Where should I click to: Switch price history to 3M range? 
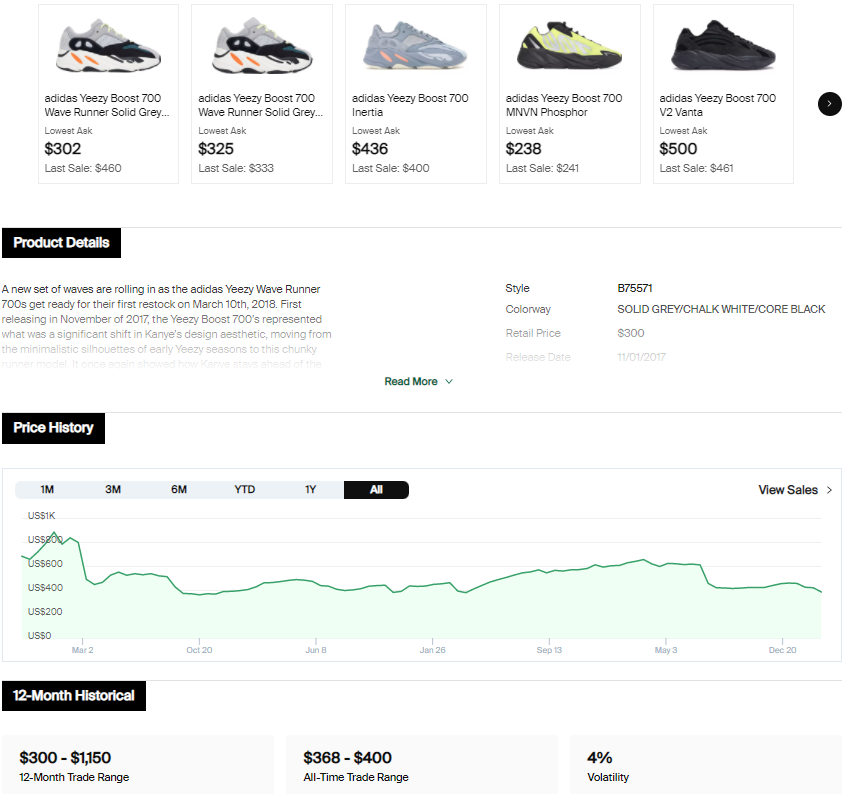[x=113, y=490]
